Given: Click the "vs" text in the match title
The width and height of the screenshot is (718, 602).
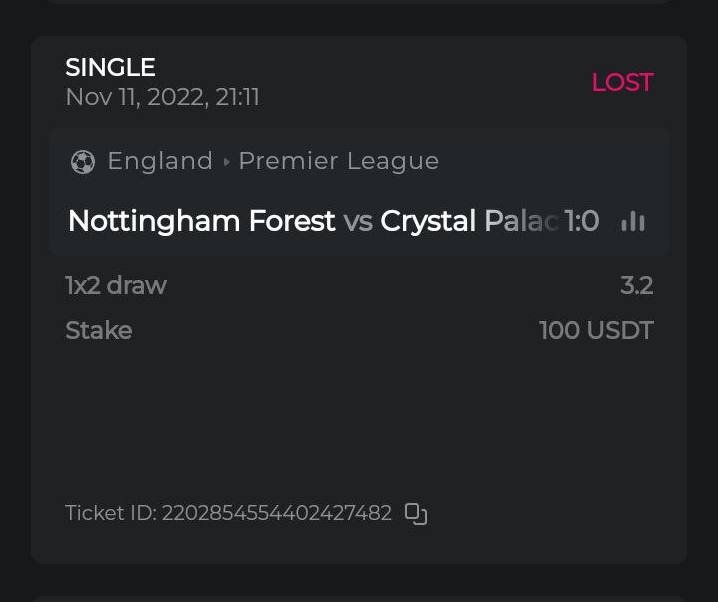Looking at the screenshot, I should click(358, 221).
